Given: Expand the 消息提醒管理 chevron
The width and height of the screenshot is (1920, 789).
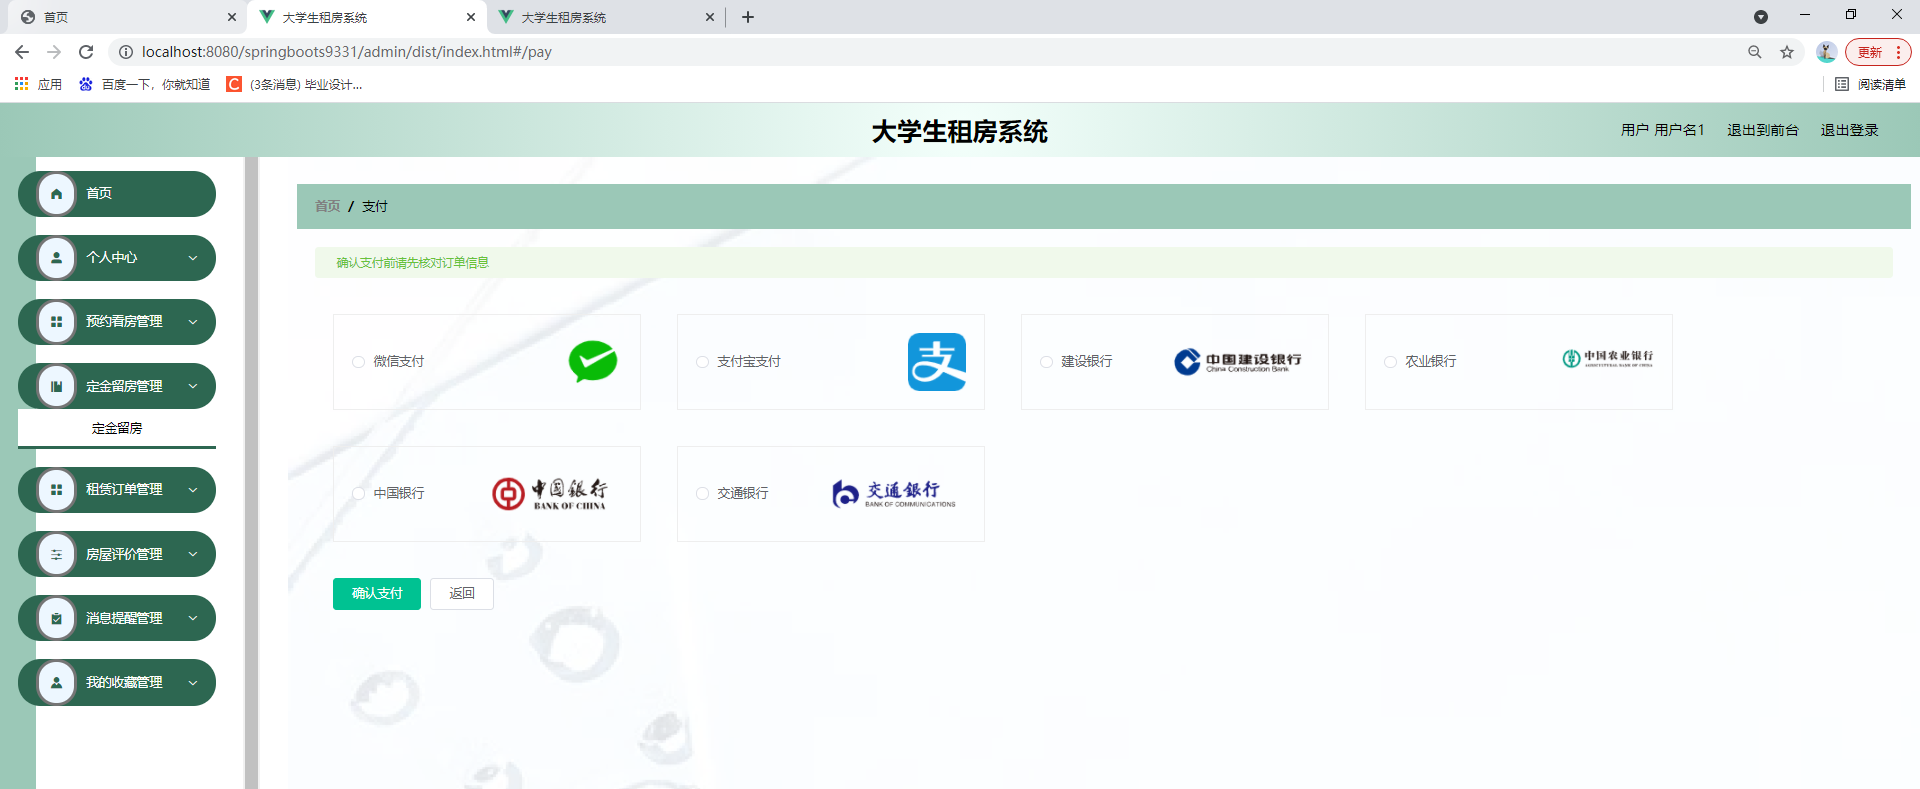Looking at the screenshot, I should 193,619.
